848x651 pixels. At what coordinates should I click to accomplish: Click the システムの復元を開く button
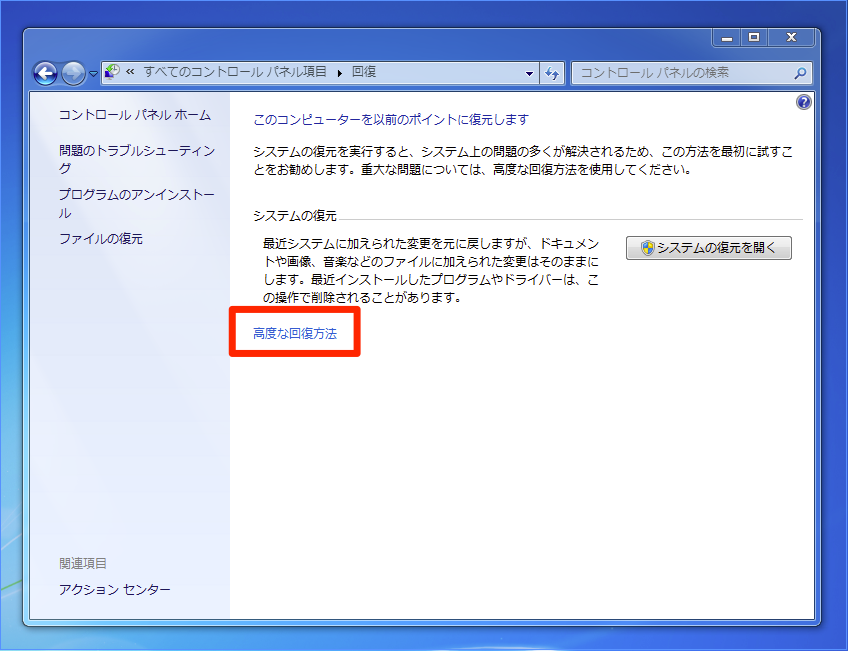(708, 248)
